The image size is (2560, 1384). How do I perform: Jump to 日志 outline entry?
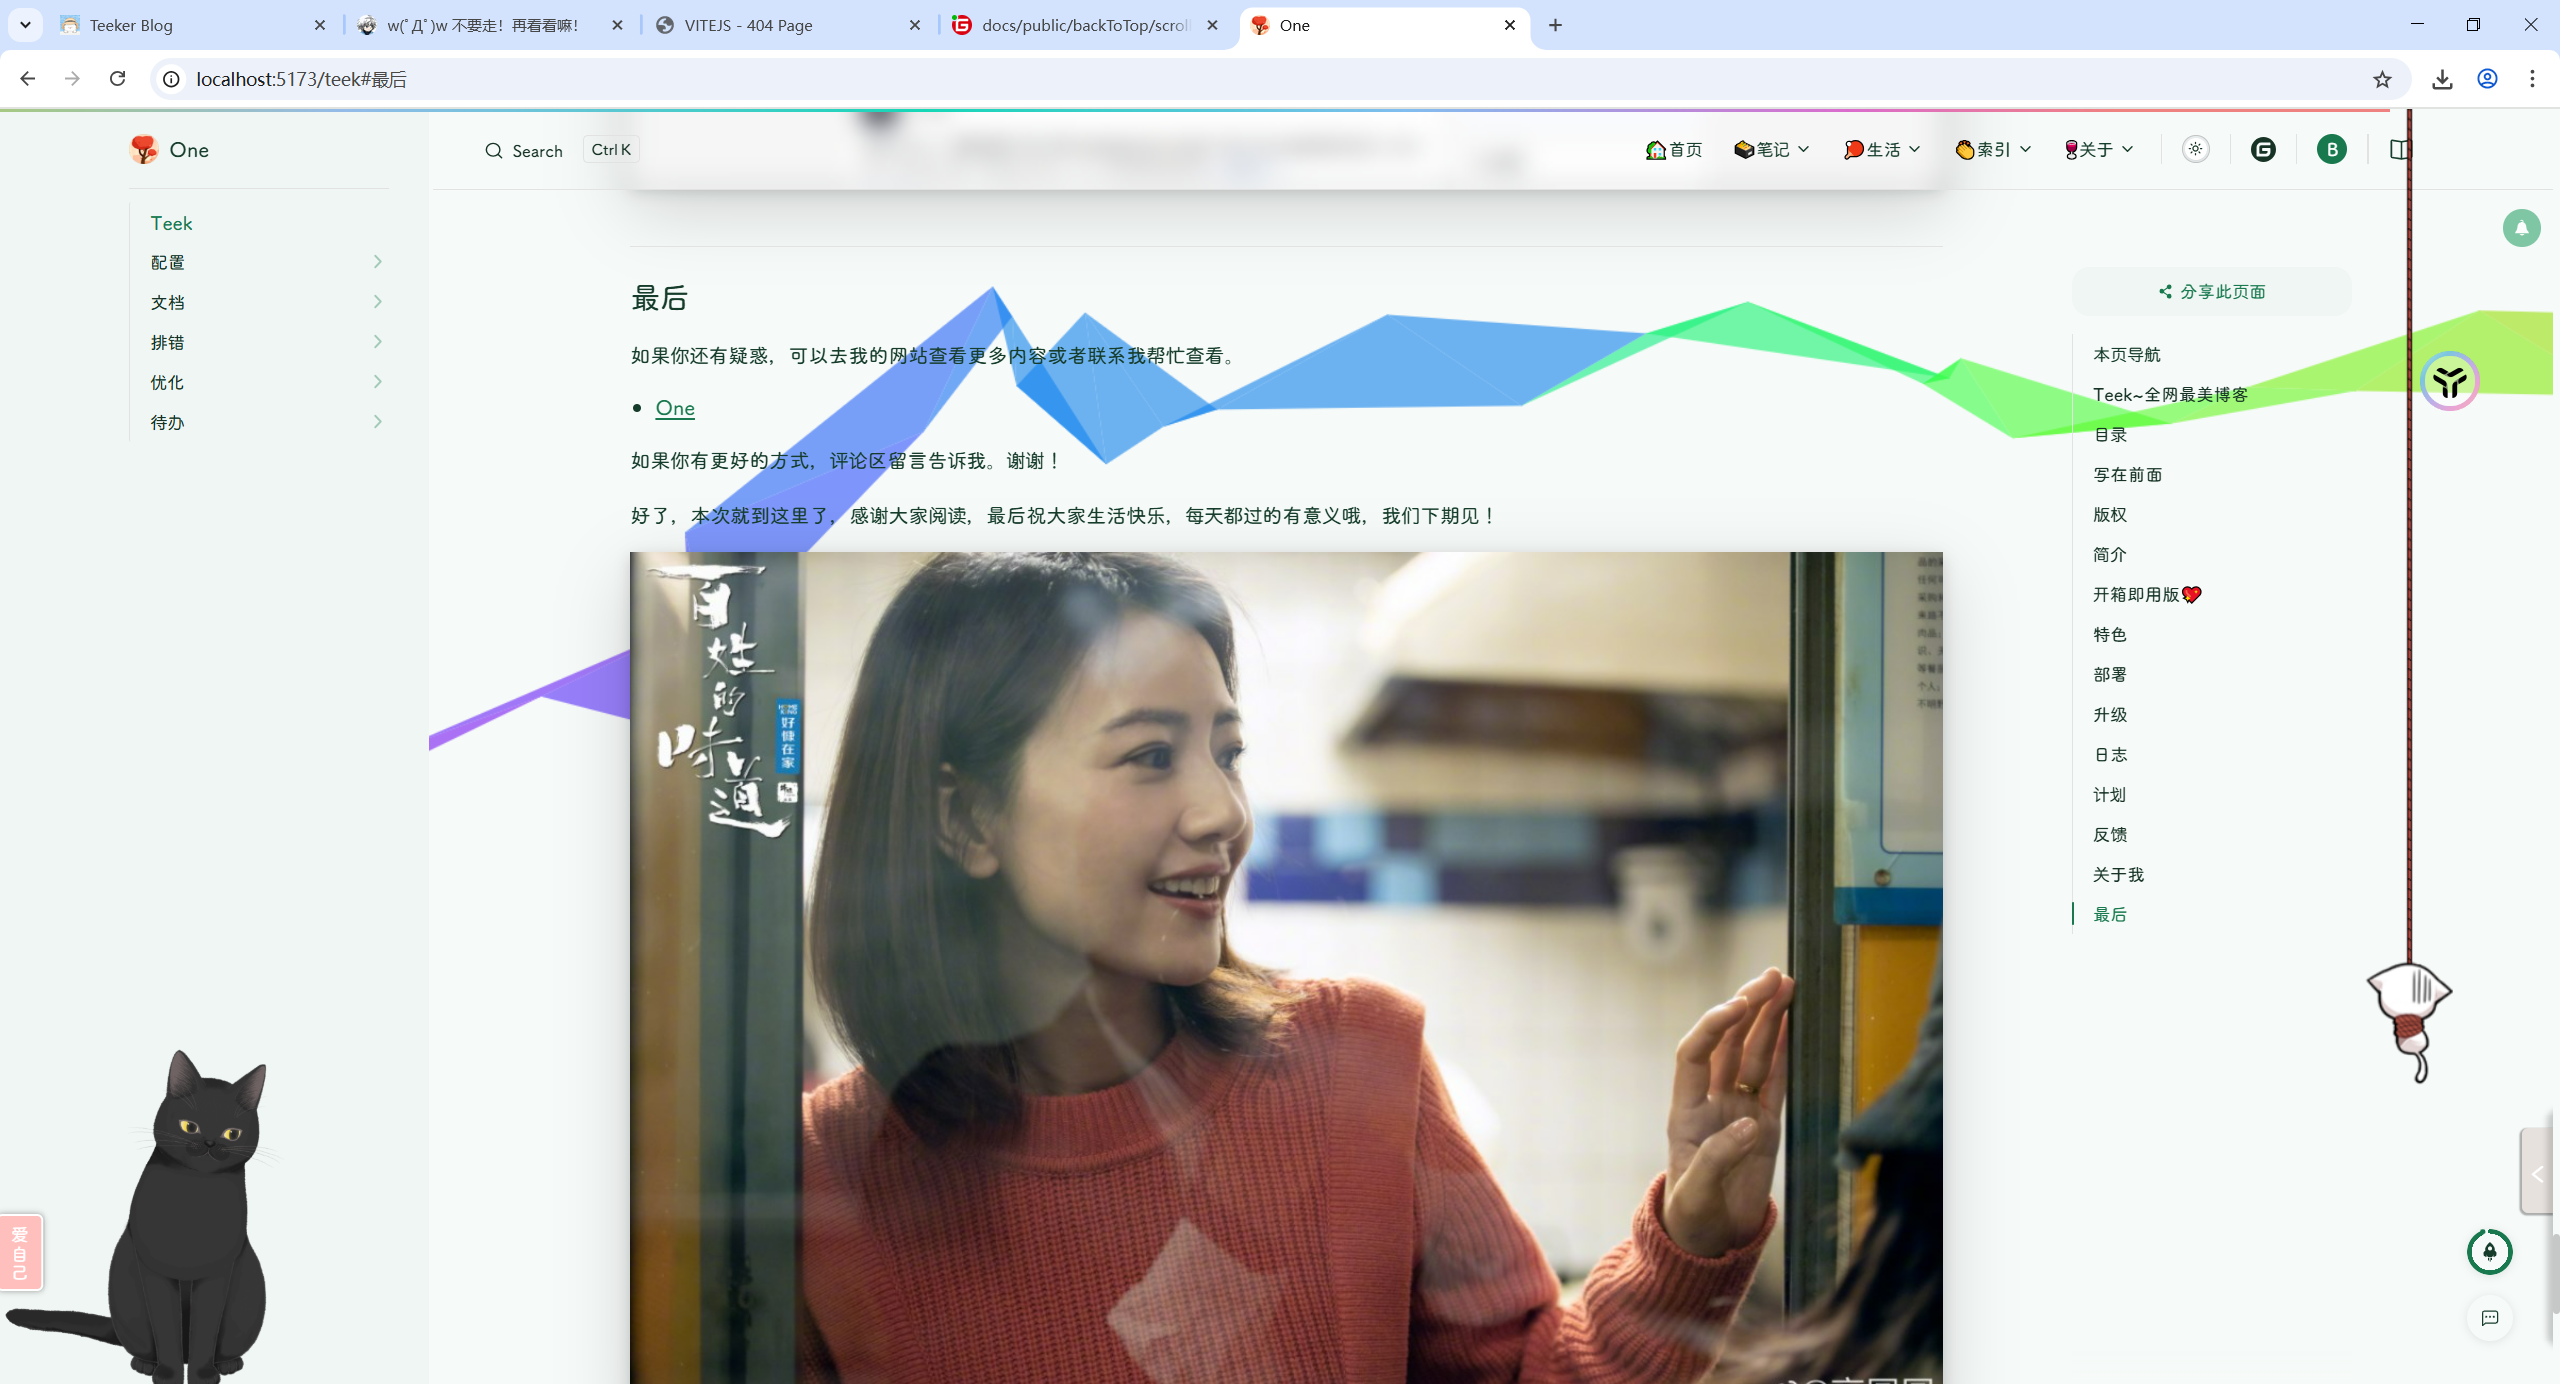tap(2110, 755)
